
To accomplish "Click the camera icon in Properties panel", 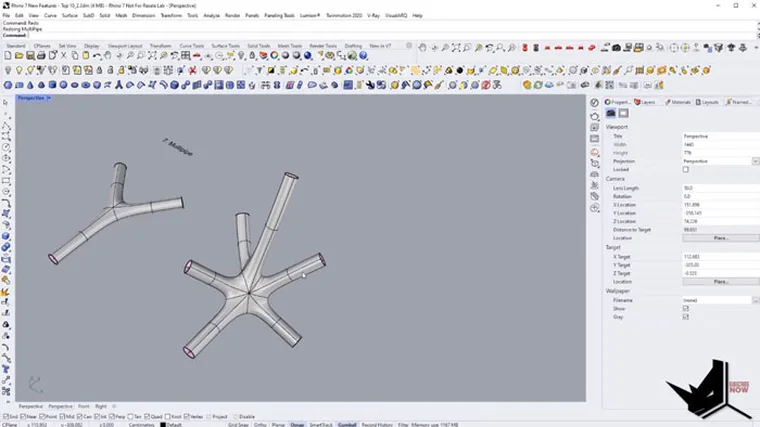I will click(610, 114).
